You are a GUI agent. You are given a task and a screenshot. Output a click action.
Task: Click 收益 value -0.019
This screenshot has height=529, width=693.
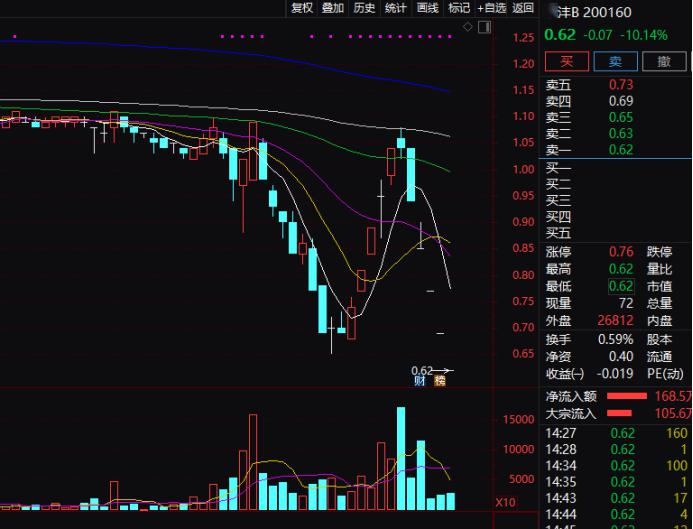pyautogui.click(x=615, y=374)
